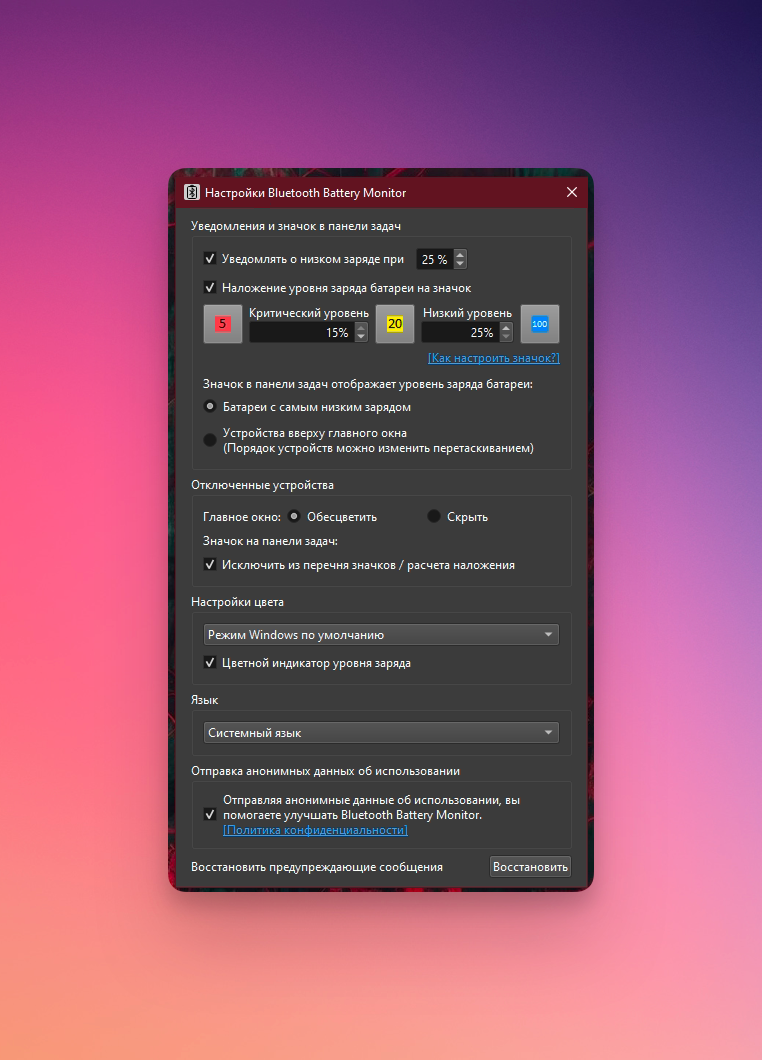
Task: Click the red critical level icon button showing 5
Action: 223,324
